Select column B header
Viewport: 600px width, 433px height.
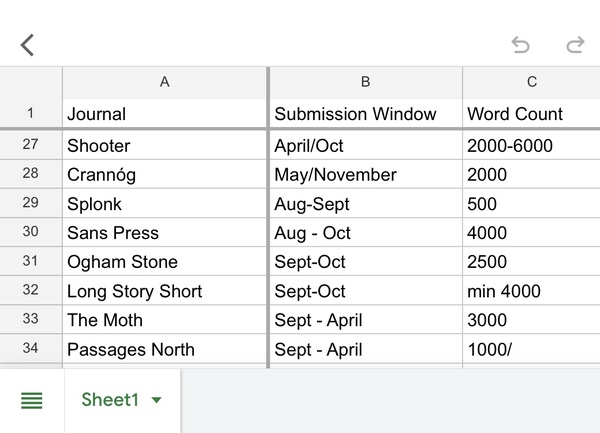coord(365,82)
